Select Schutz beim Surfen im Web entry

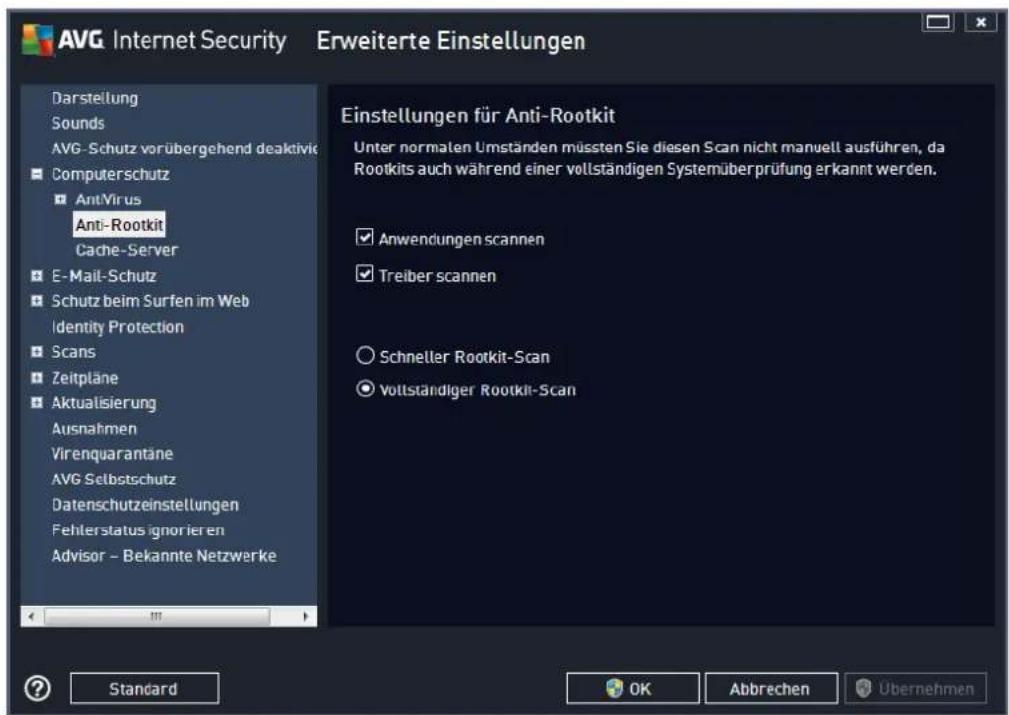(x=150, y=301)
